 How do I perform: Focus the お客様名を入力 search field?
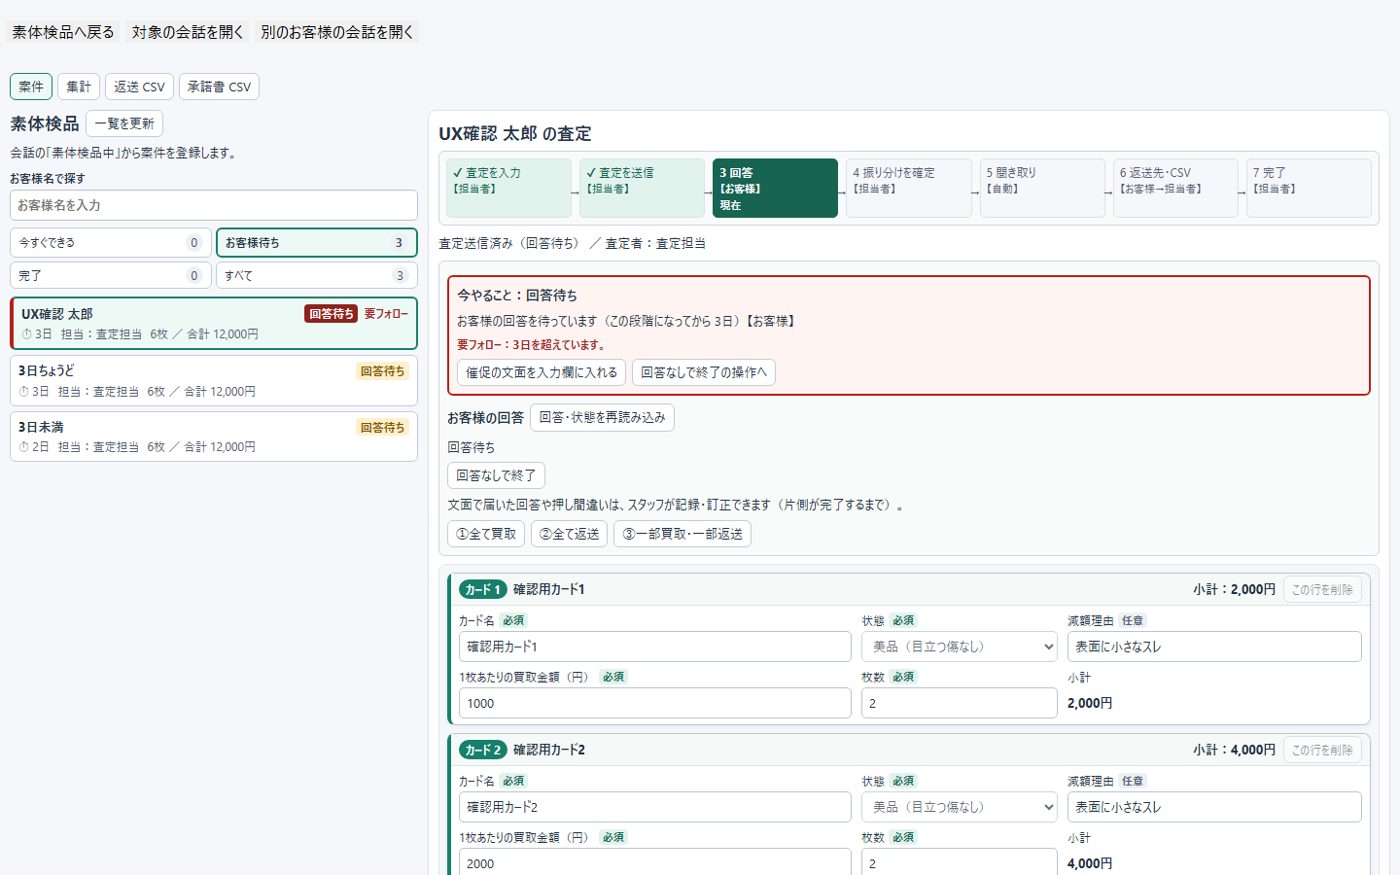214,205
